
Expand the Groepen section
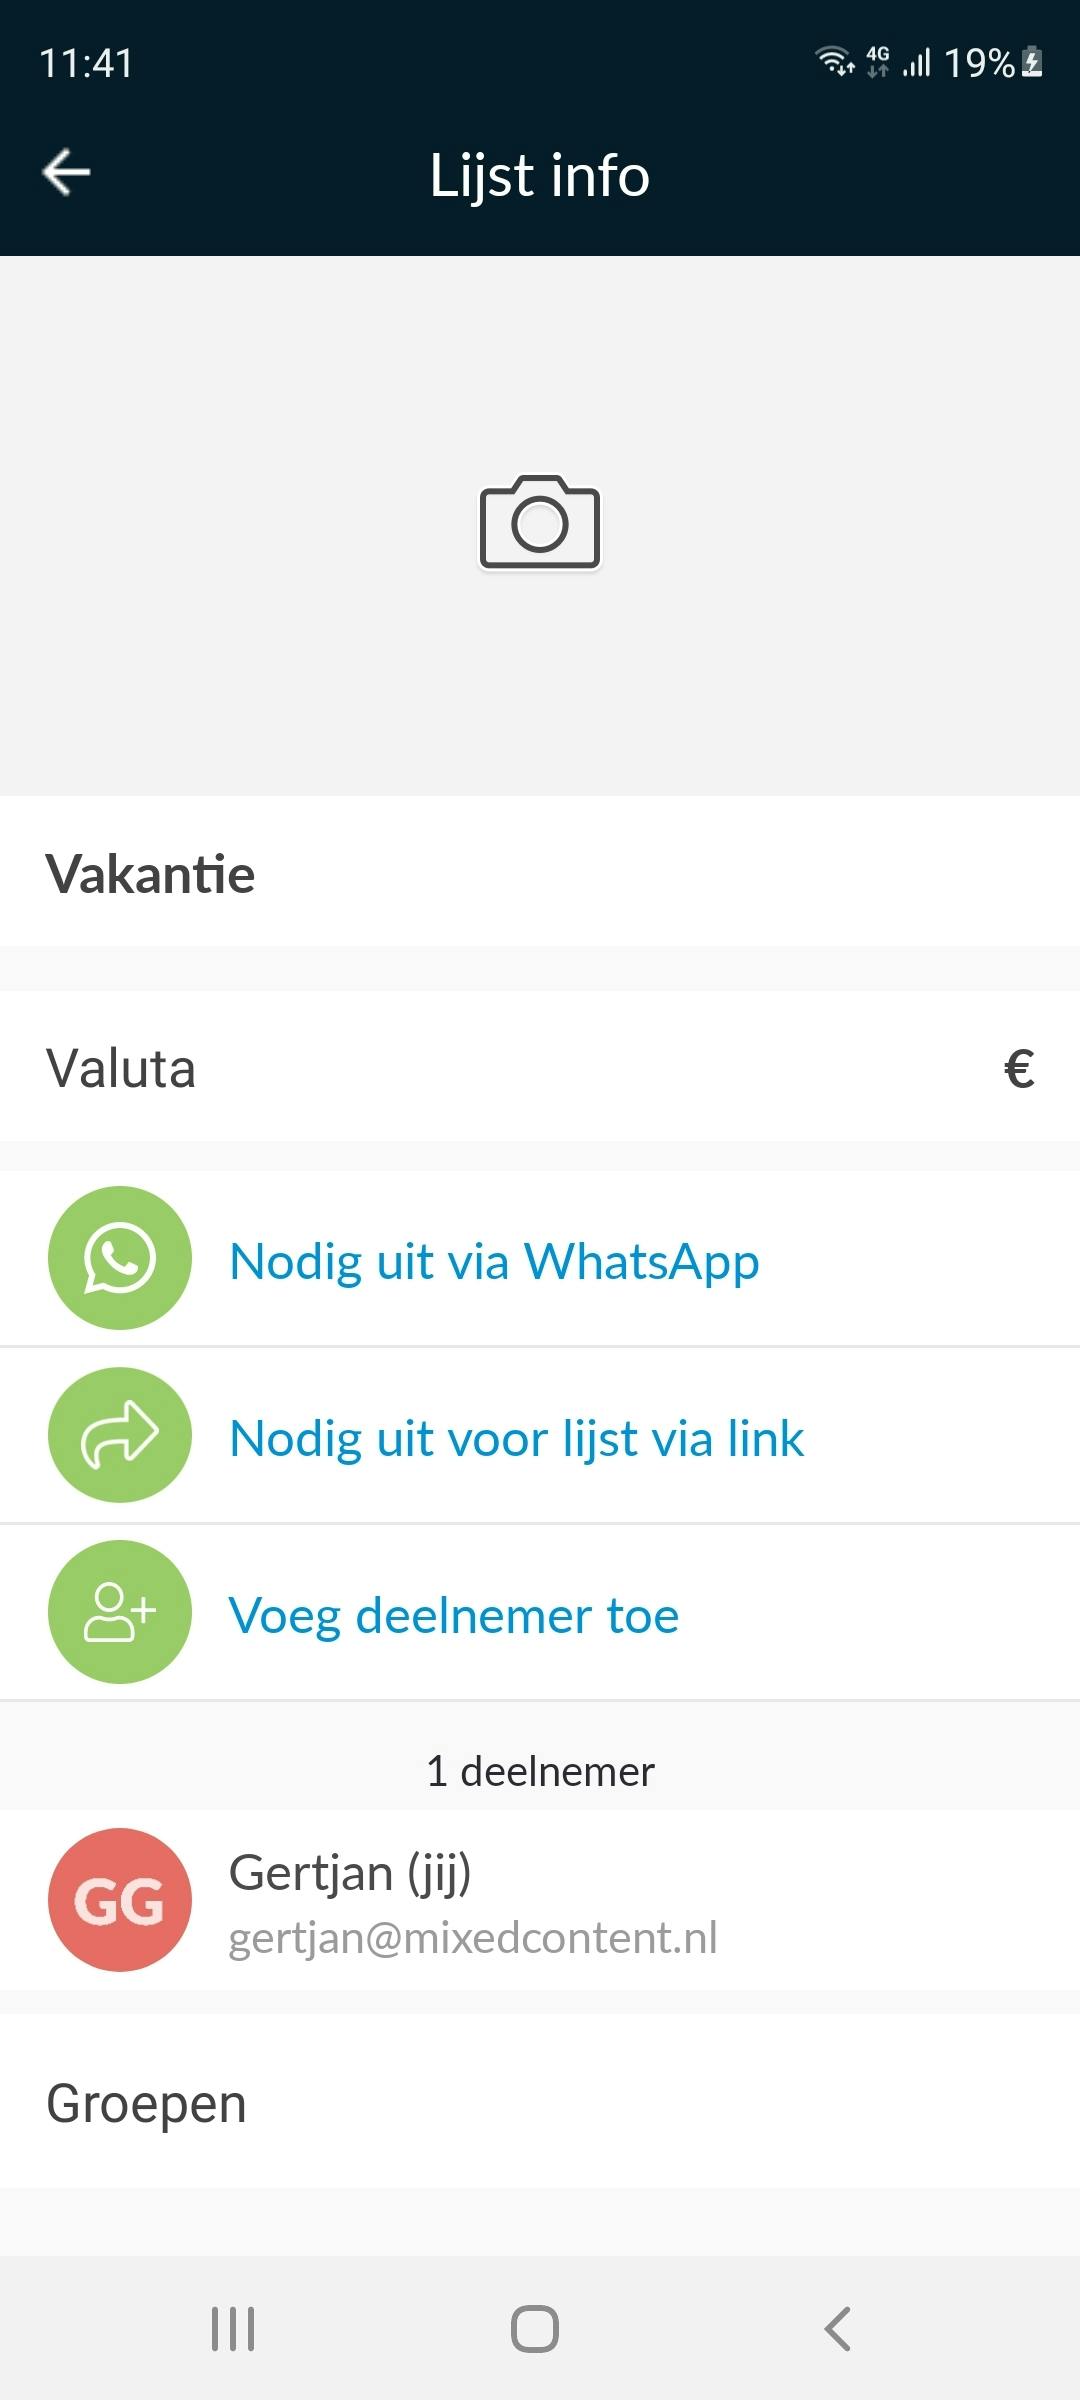(x=146, y=2103)
